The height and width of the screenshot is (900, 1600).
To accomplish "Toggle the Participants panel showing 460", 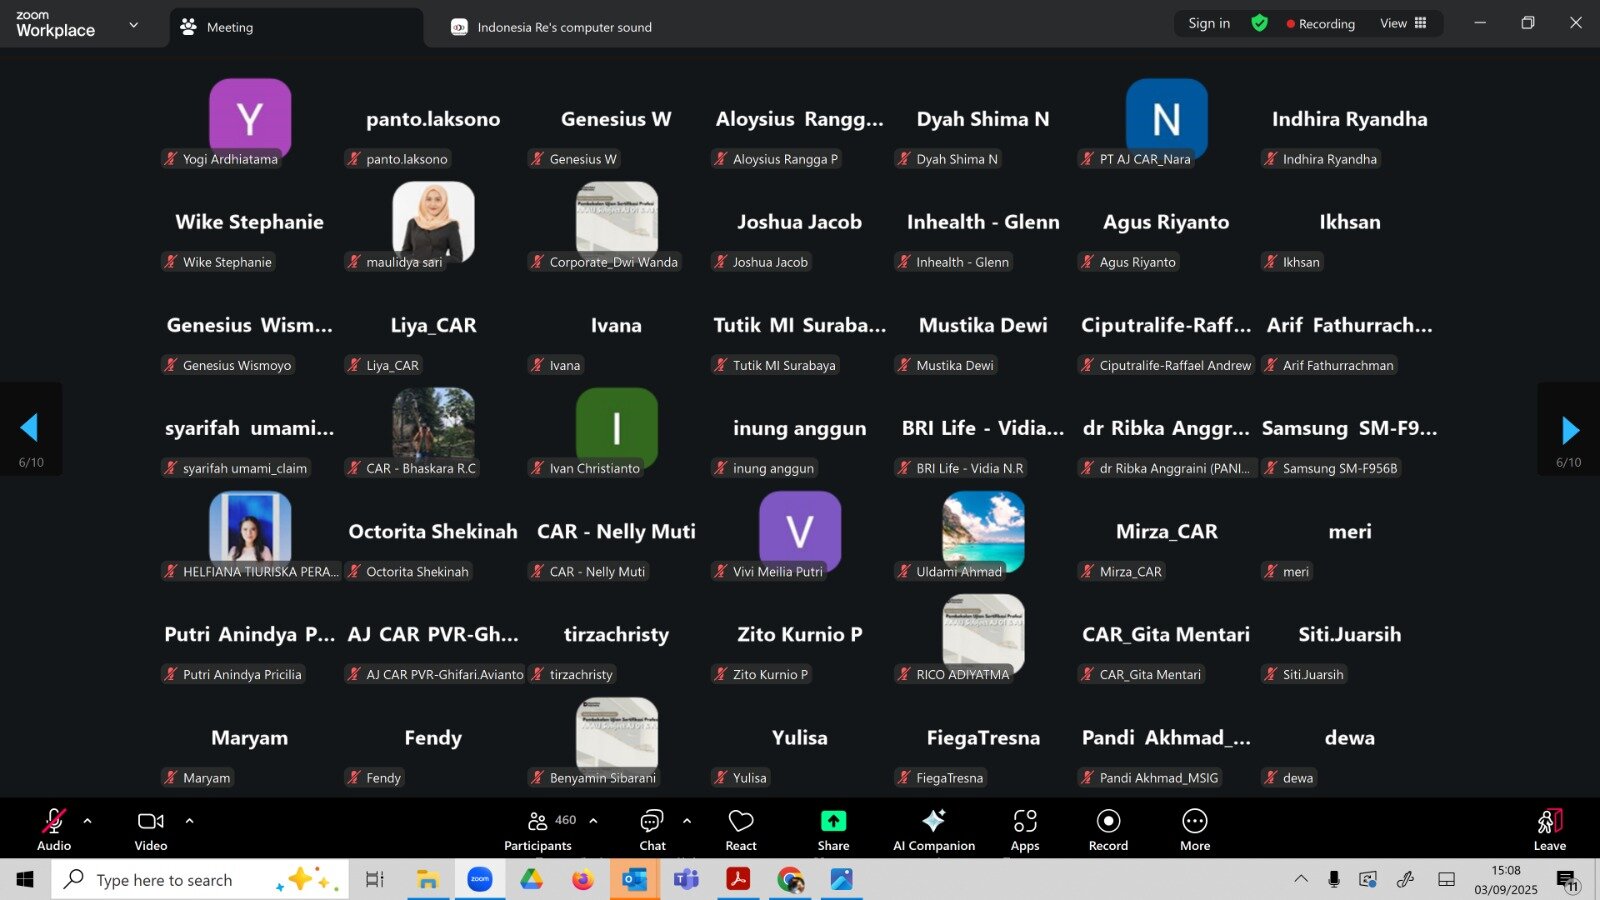I will (x=538, y=829).
